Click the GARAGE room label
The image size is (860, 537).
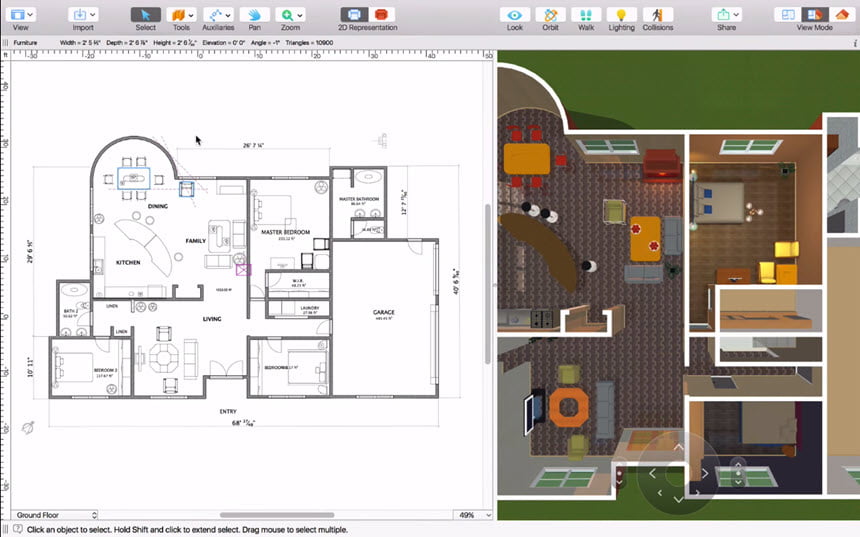pyautogui.click(x=383, y=312)
